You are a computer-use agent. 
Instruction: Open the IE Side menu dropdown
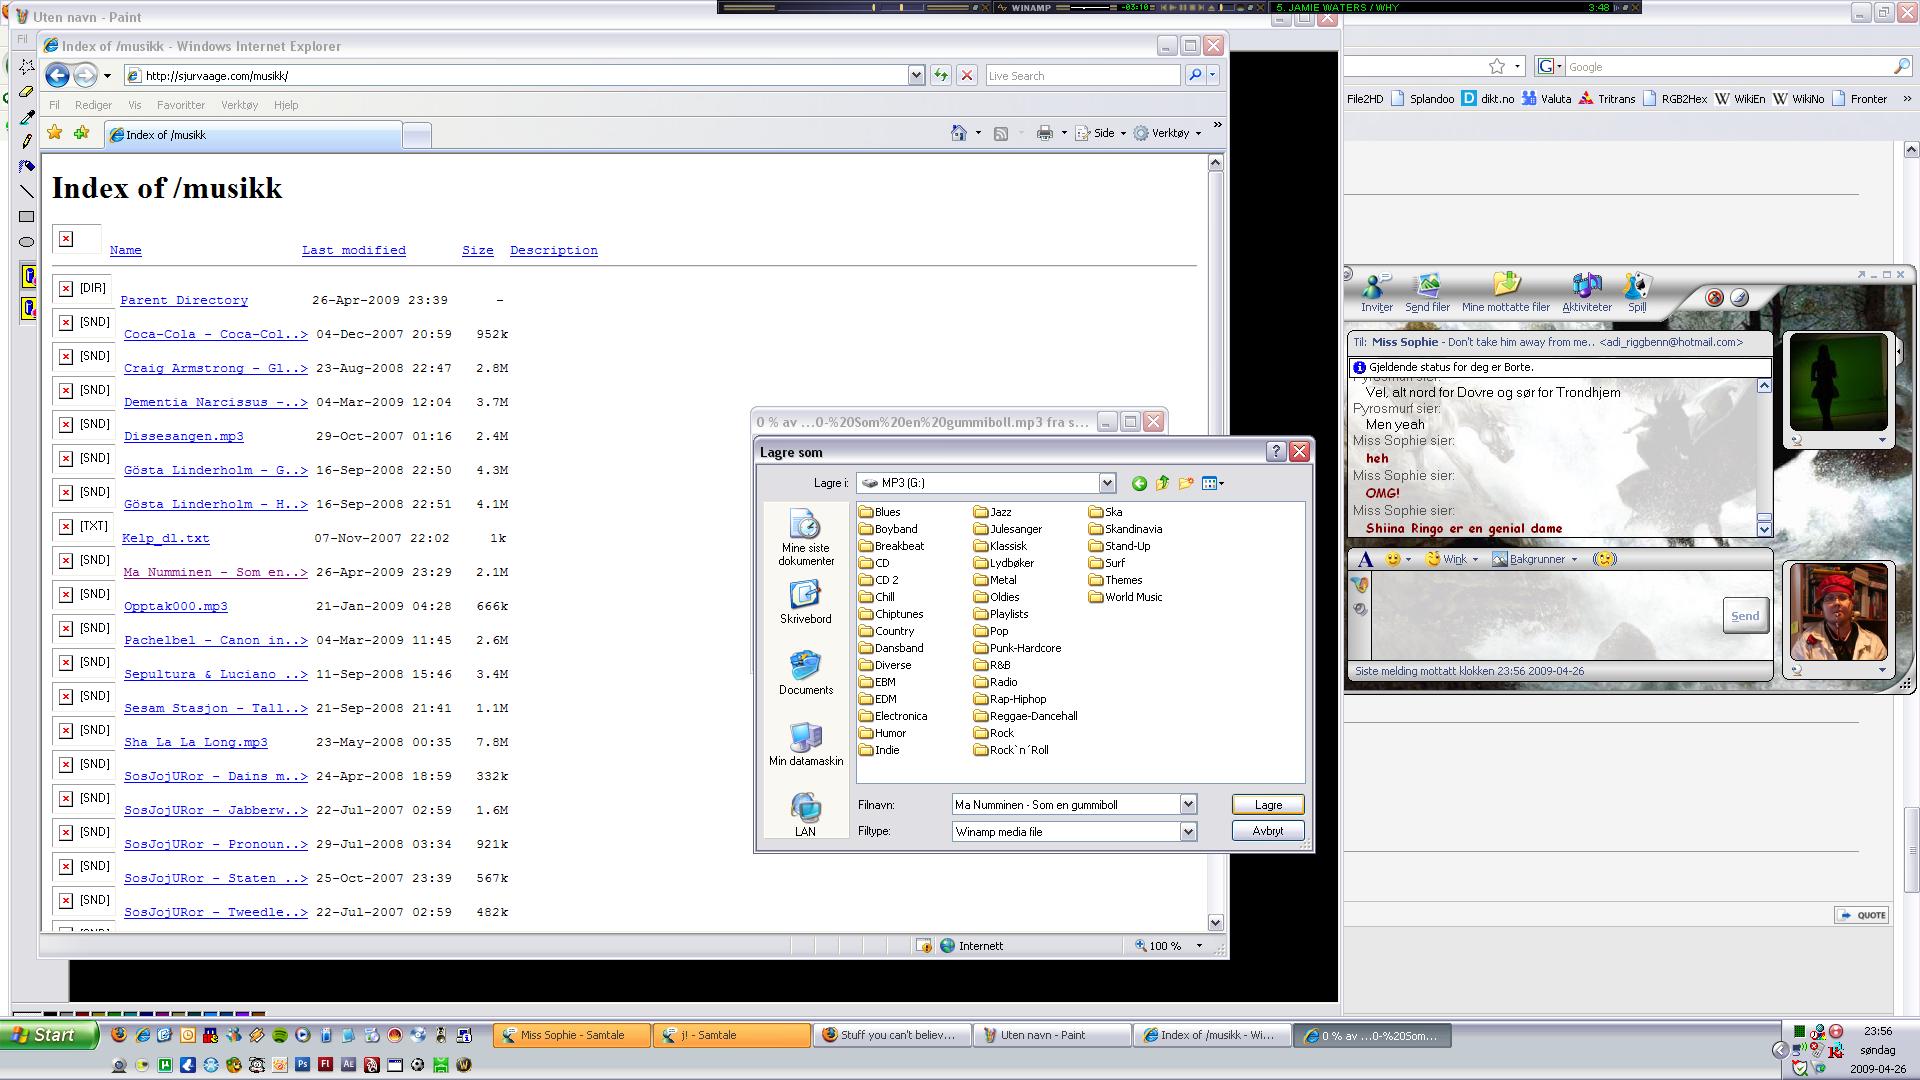tap(1101, 133)
